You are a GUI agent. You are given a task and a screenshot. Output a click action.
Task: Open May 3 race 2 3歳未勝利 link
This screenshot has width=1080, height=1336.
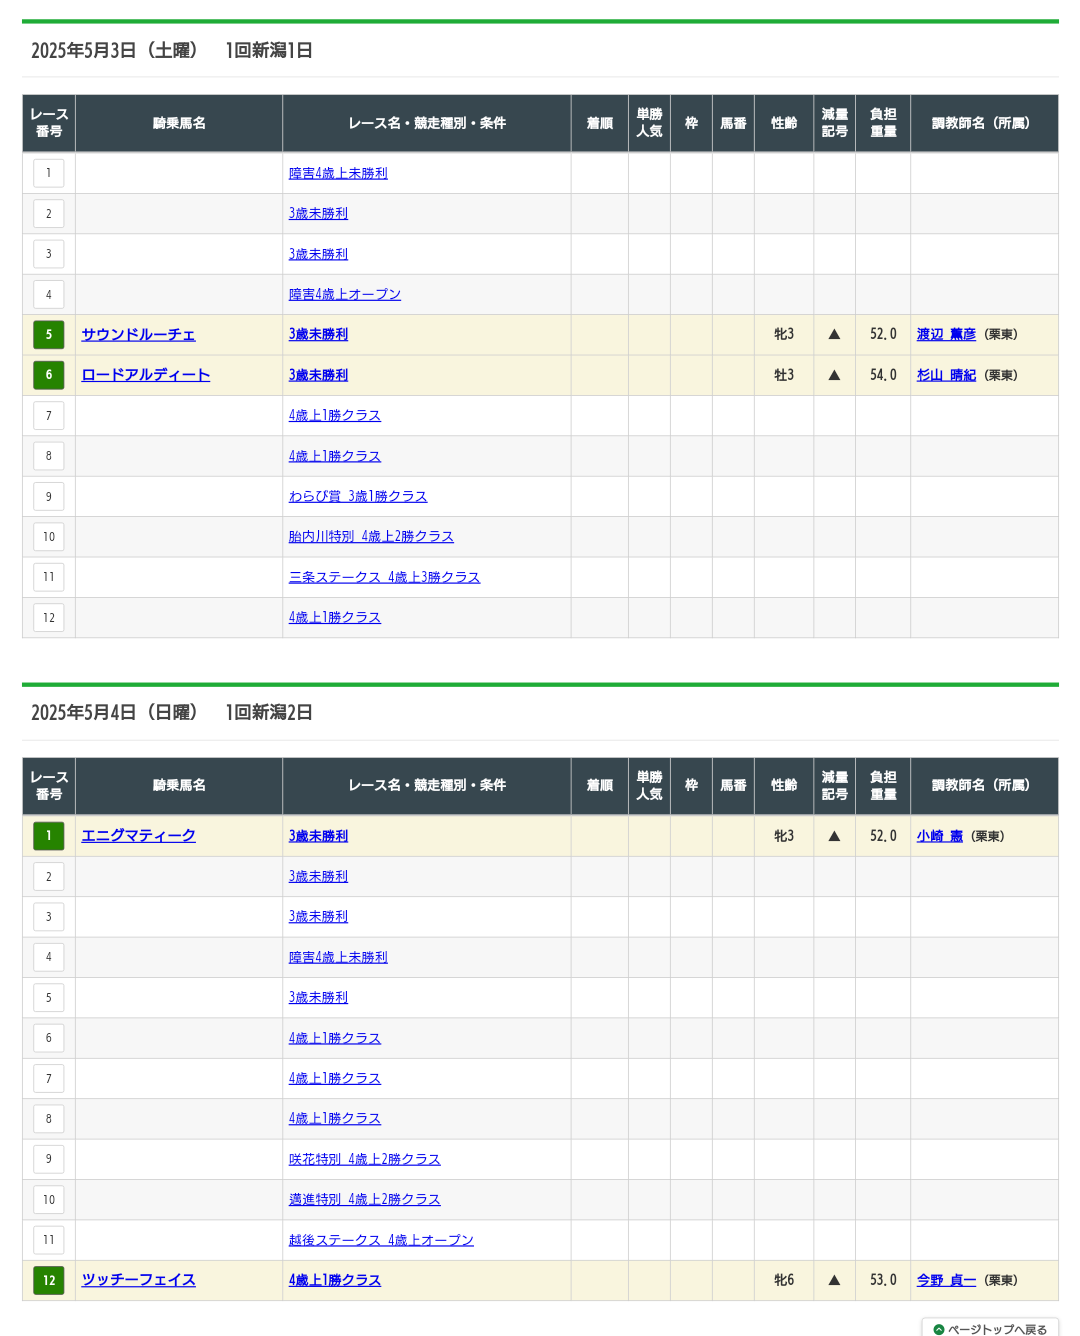coord(318,213)
